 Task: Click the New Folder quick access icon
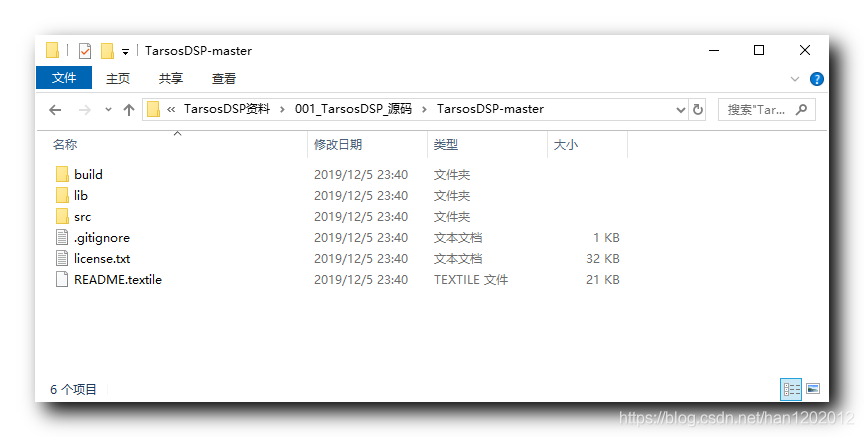[x=107, y=51]
